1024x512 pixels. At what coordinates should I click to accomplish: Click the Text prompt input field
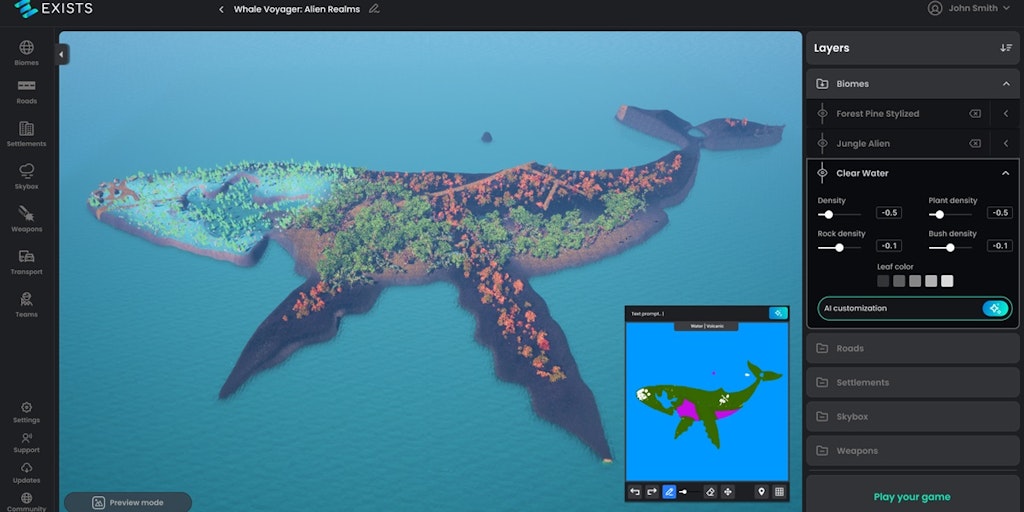click(x=697, y=313)
